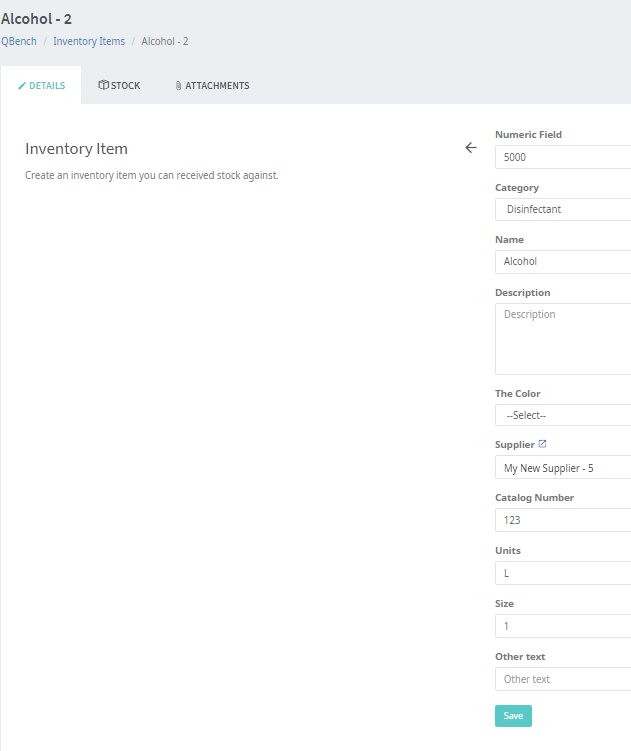Focus the Numeric Field input
The height and width of the screenshot is (751, 631).
tap(563, 157)
